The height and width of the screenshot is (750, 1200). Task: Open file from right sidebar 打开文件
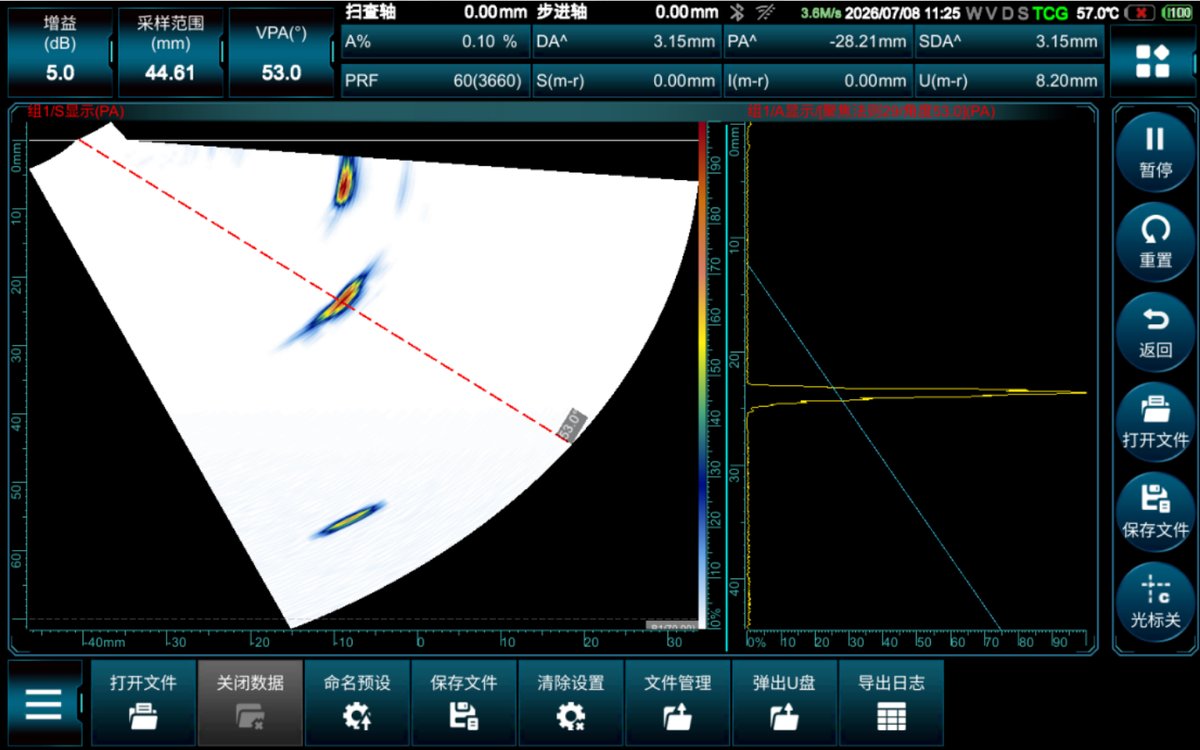(1155, 423)
